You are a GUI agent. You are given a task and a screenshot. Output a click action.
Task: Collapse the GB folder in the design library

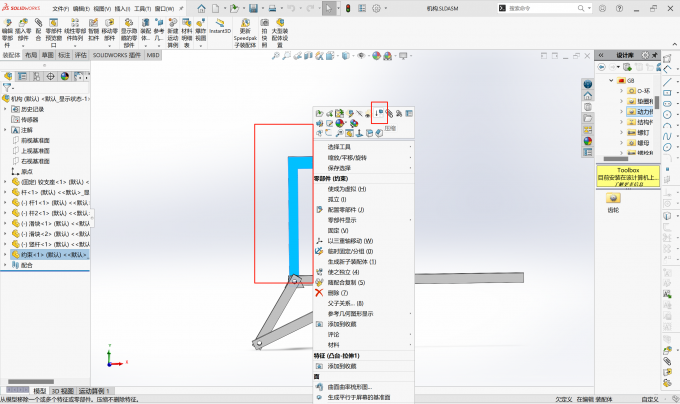tap(611, 80)
